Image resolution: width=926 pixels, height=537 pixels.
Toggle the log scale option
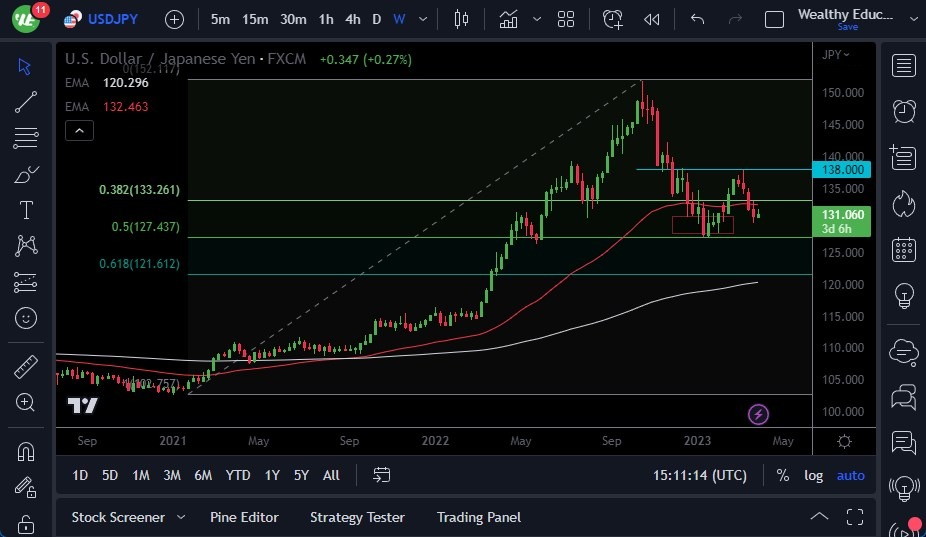click(814, 475)
